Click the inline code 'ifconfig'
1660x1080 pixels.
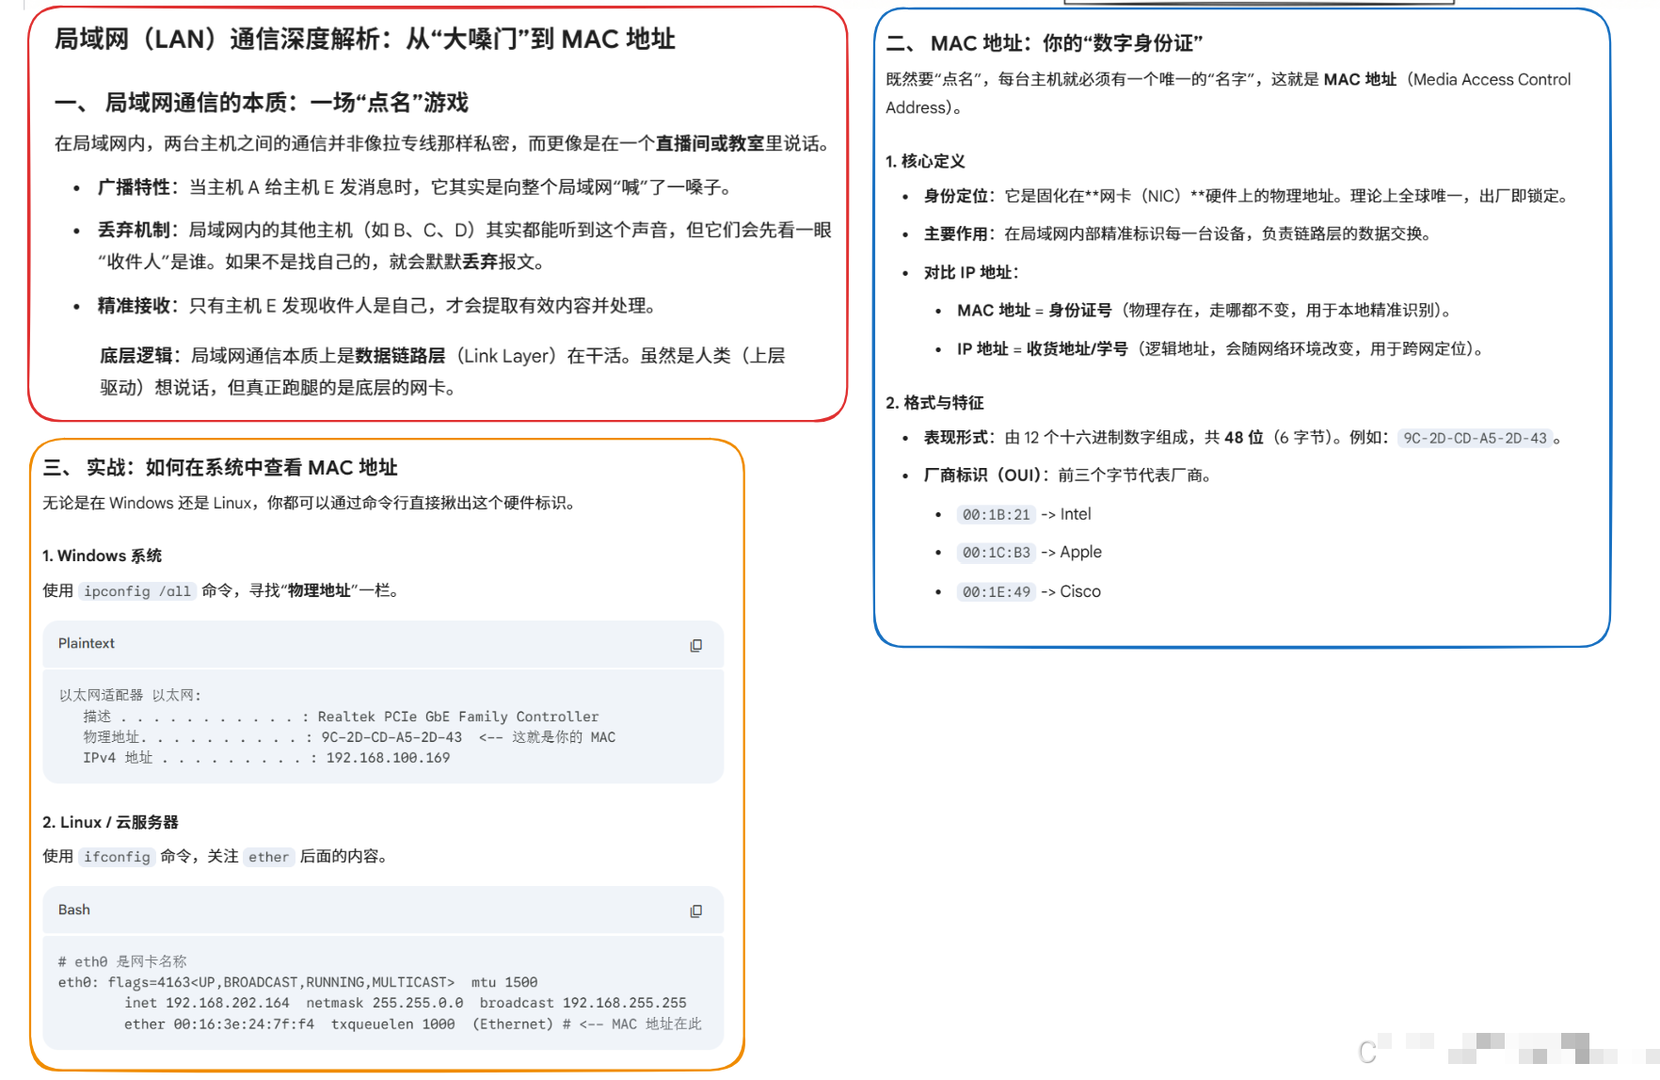[117, 857]
